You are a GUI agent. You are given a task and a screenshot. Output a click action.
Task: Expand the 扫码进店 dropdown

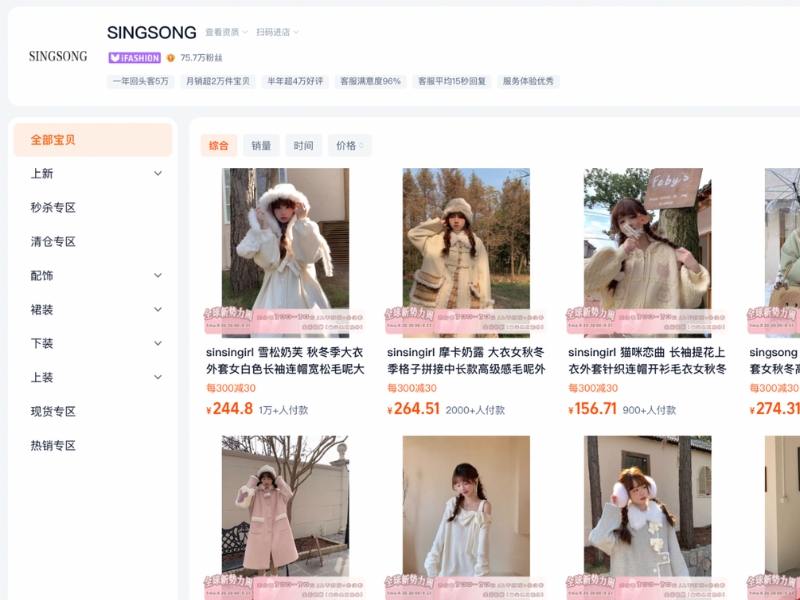coord(278,32)
